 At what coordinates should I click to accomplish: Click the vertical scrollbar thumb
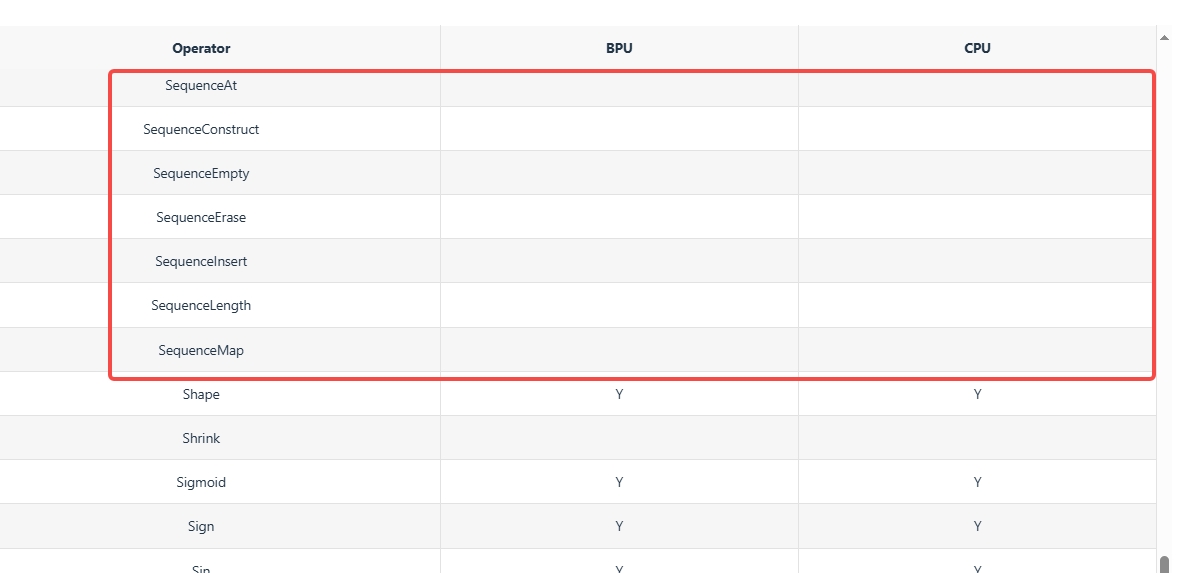[x=1164, y=564]
